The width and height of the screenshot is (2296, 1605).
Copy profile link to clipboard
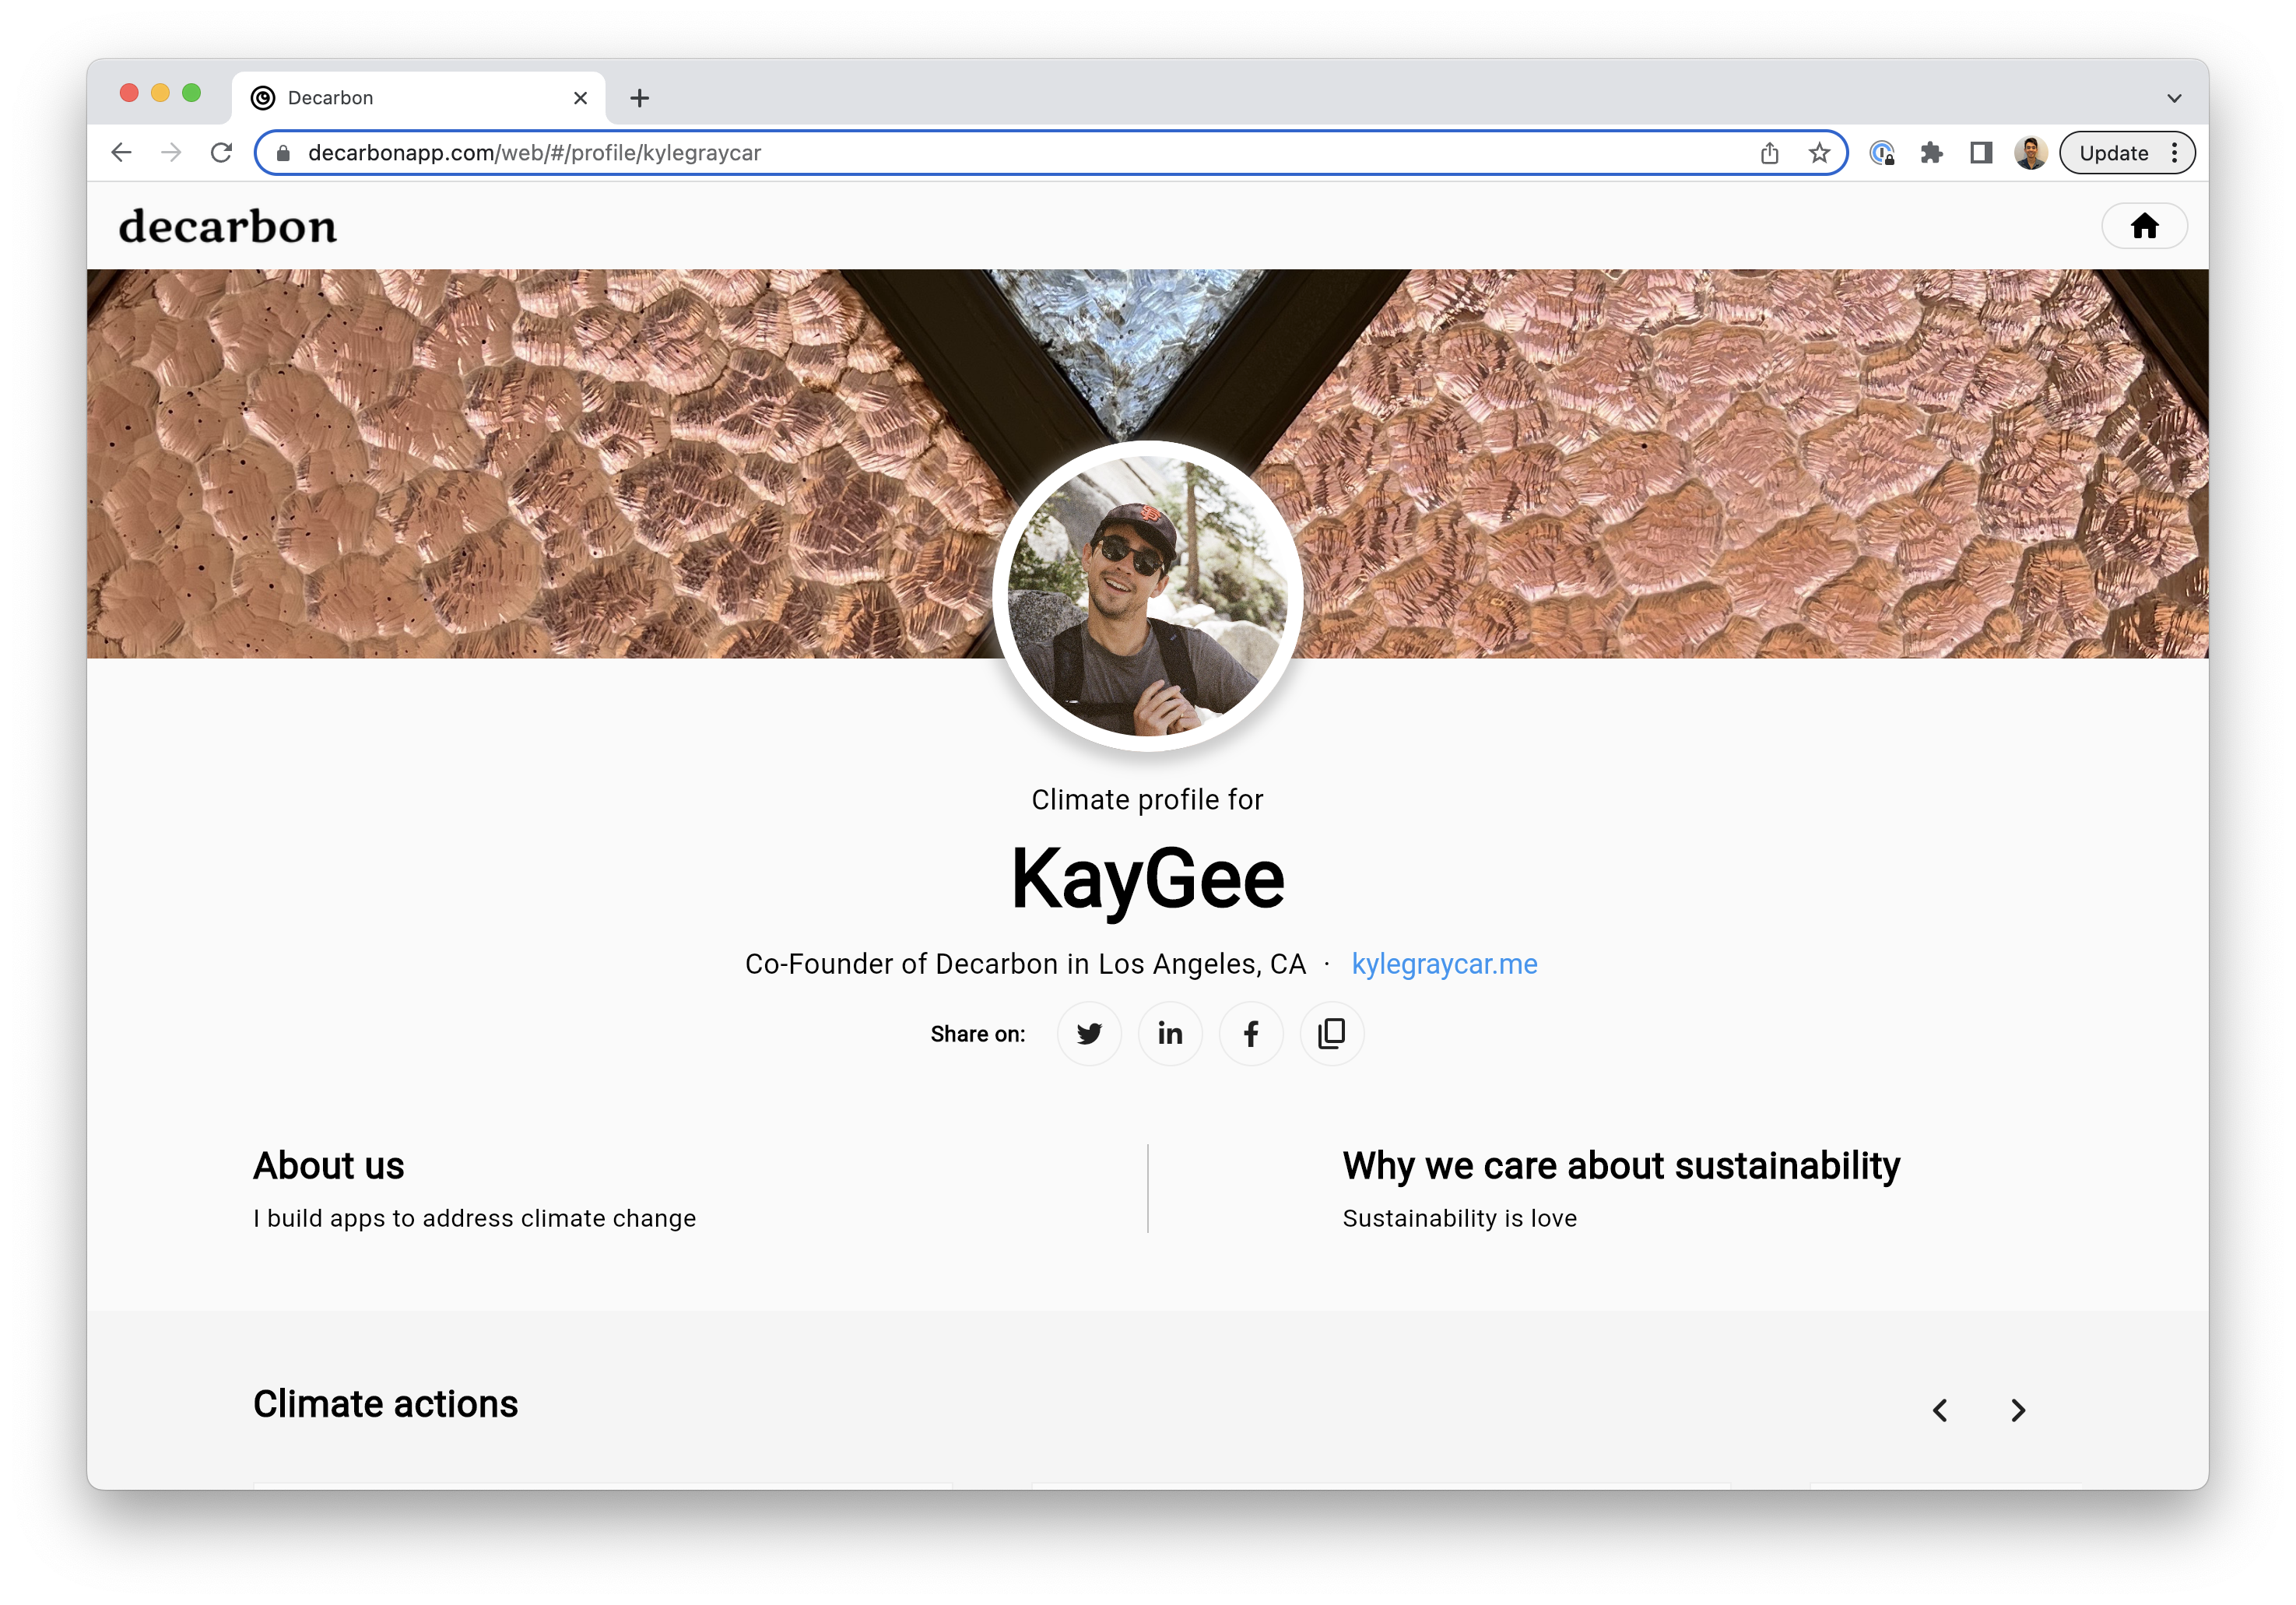pos(1331,1033)
